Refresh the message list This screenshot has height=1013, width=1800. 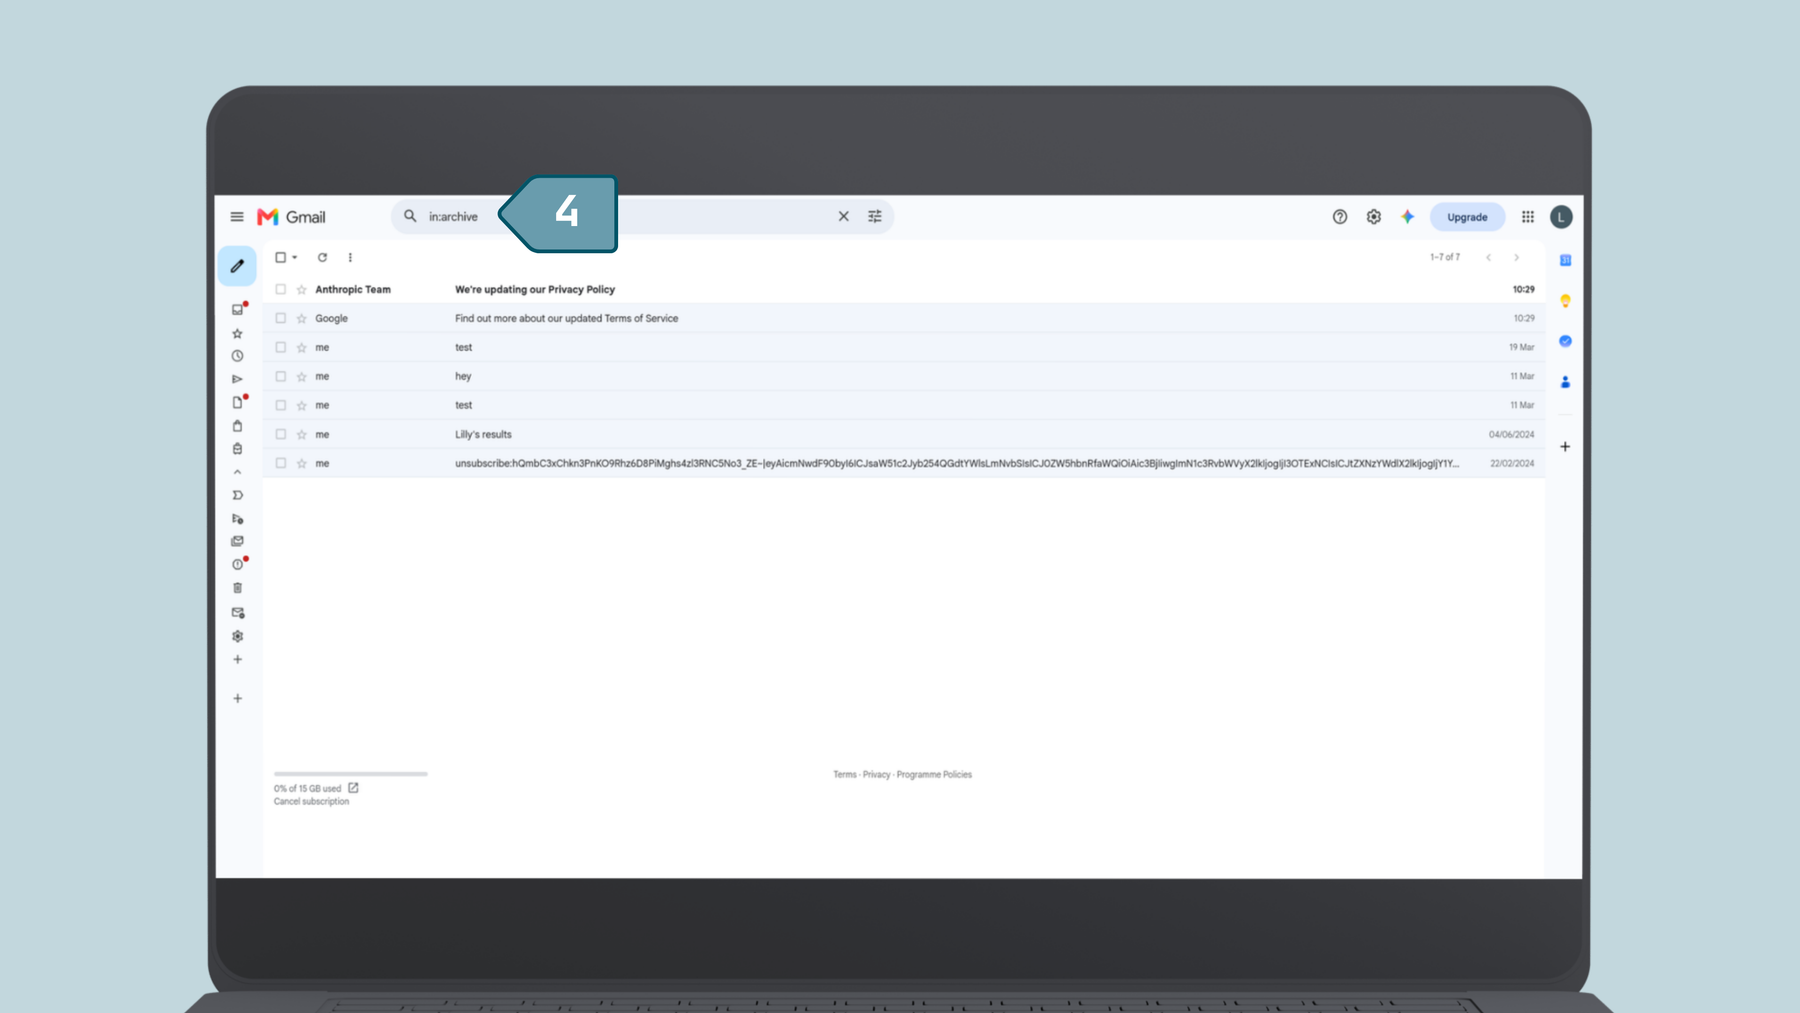point(322,257)
